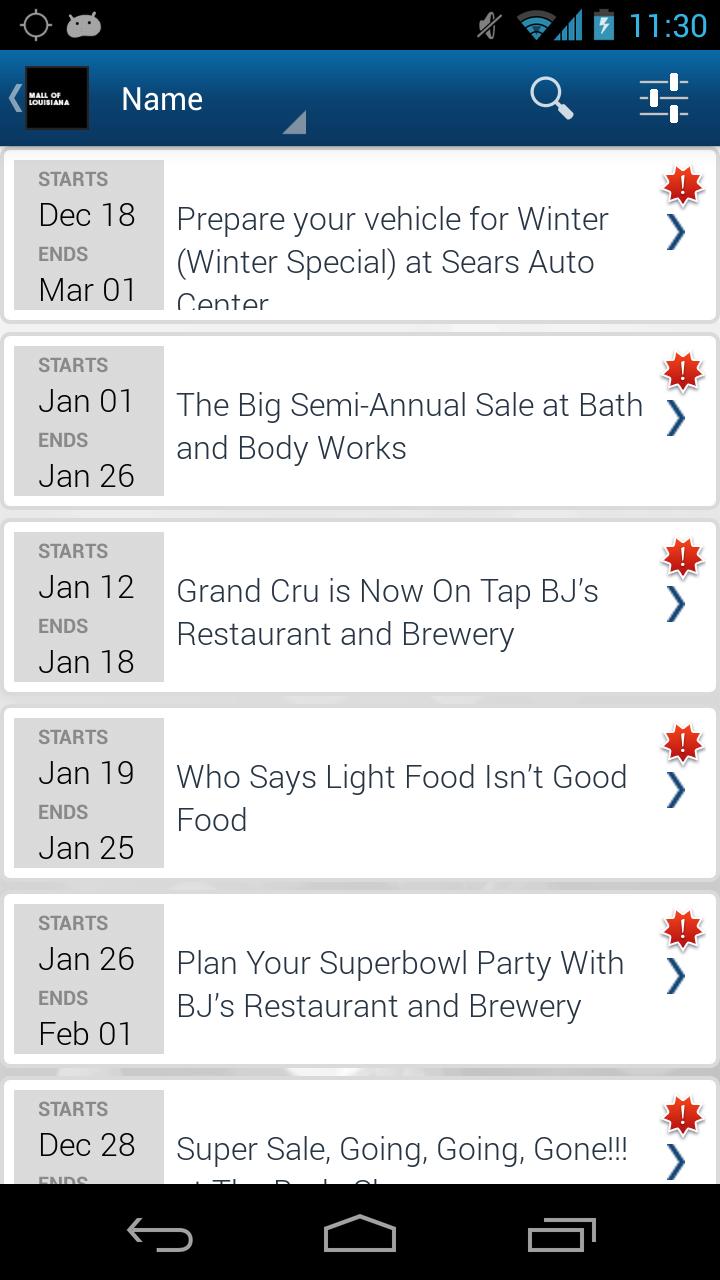
Task: Expand Grand Cru On Tap chevron
Action: tap(677, 605)
